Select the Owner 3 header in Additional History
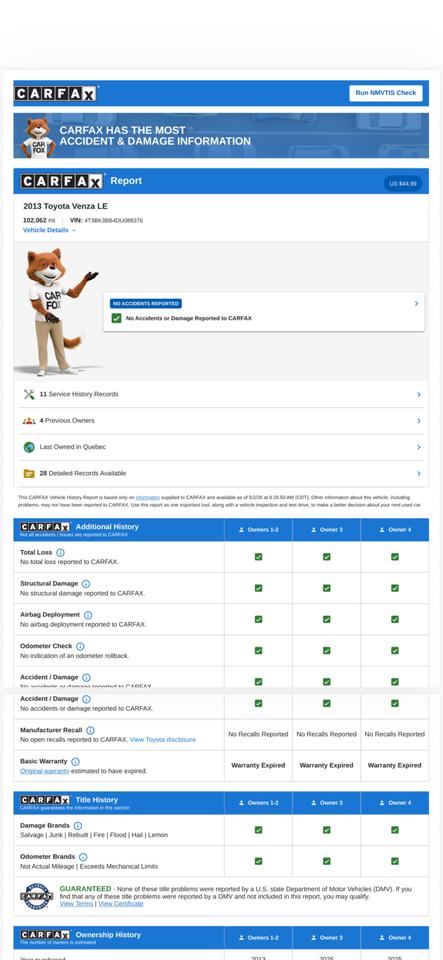The height and width of the screenshot is (960, 443). coord(327,530)
